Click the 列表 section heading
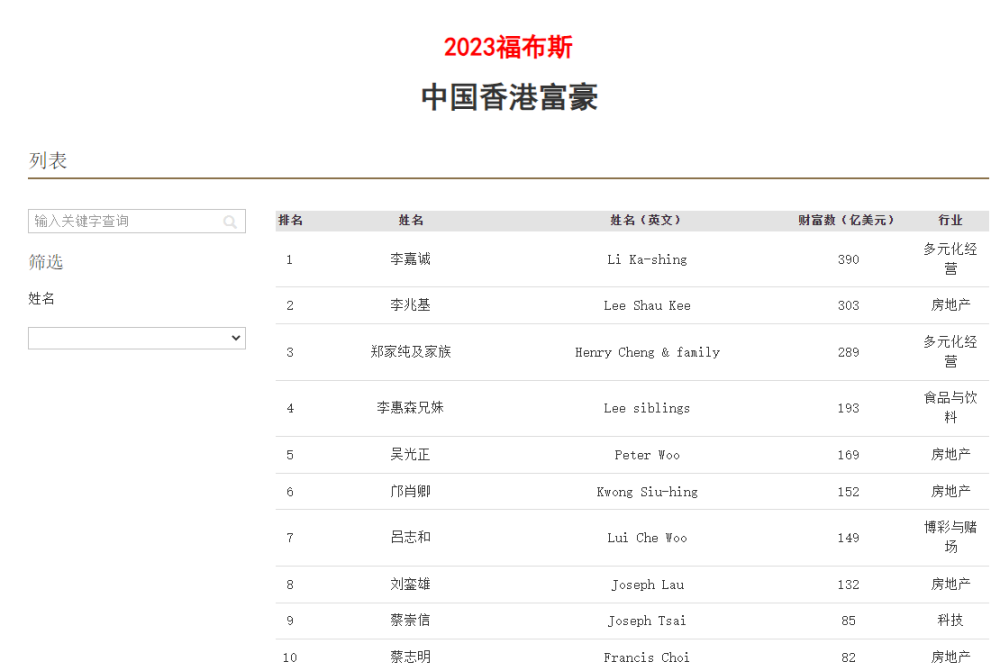The height and width of the screenshot is (671, 1000). 48,161
